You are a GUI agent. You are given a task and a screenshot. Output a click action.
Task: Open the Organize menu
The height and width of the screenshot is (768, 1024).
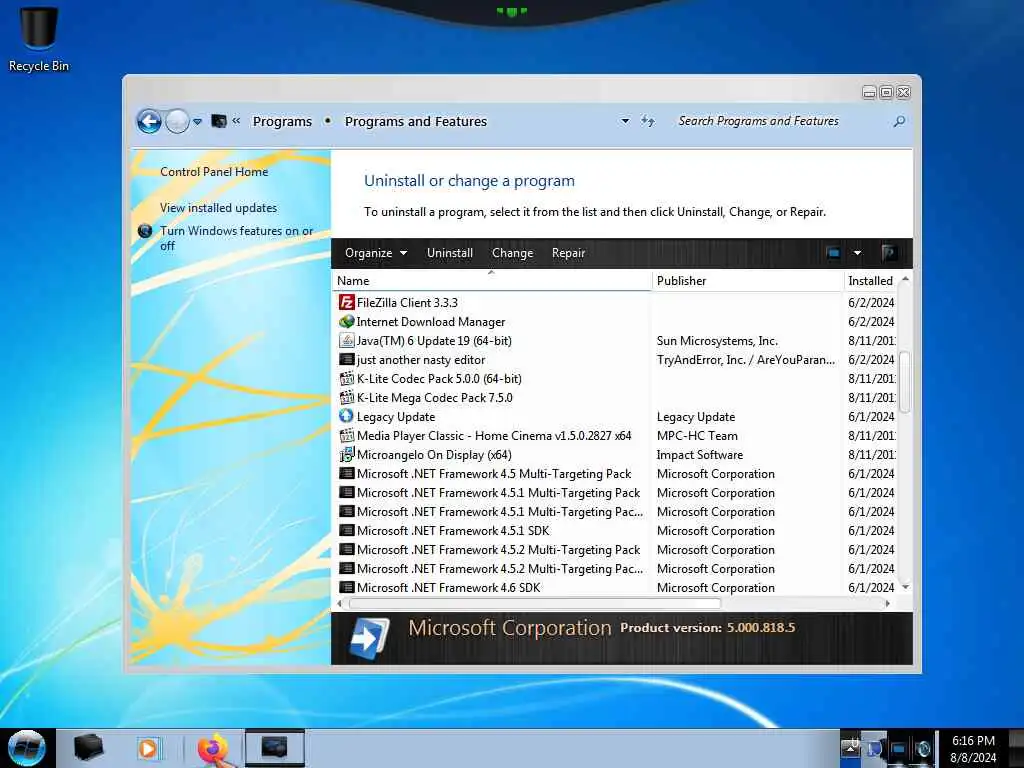coord(376,253)
